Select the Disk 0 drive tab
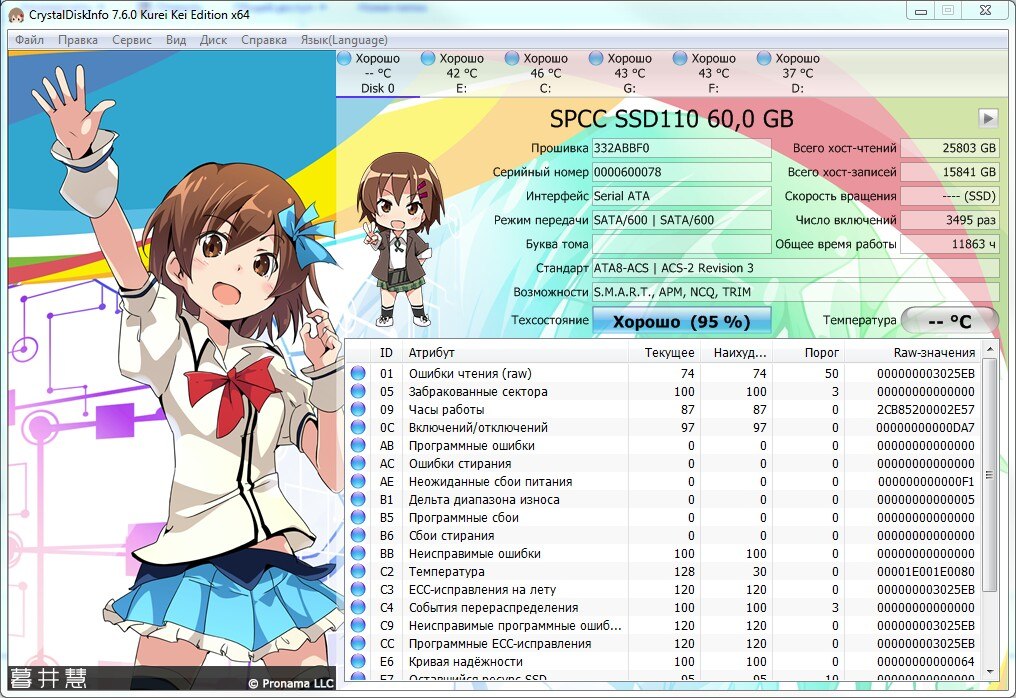1016x698 pixels. tap(378, 73)
